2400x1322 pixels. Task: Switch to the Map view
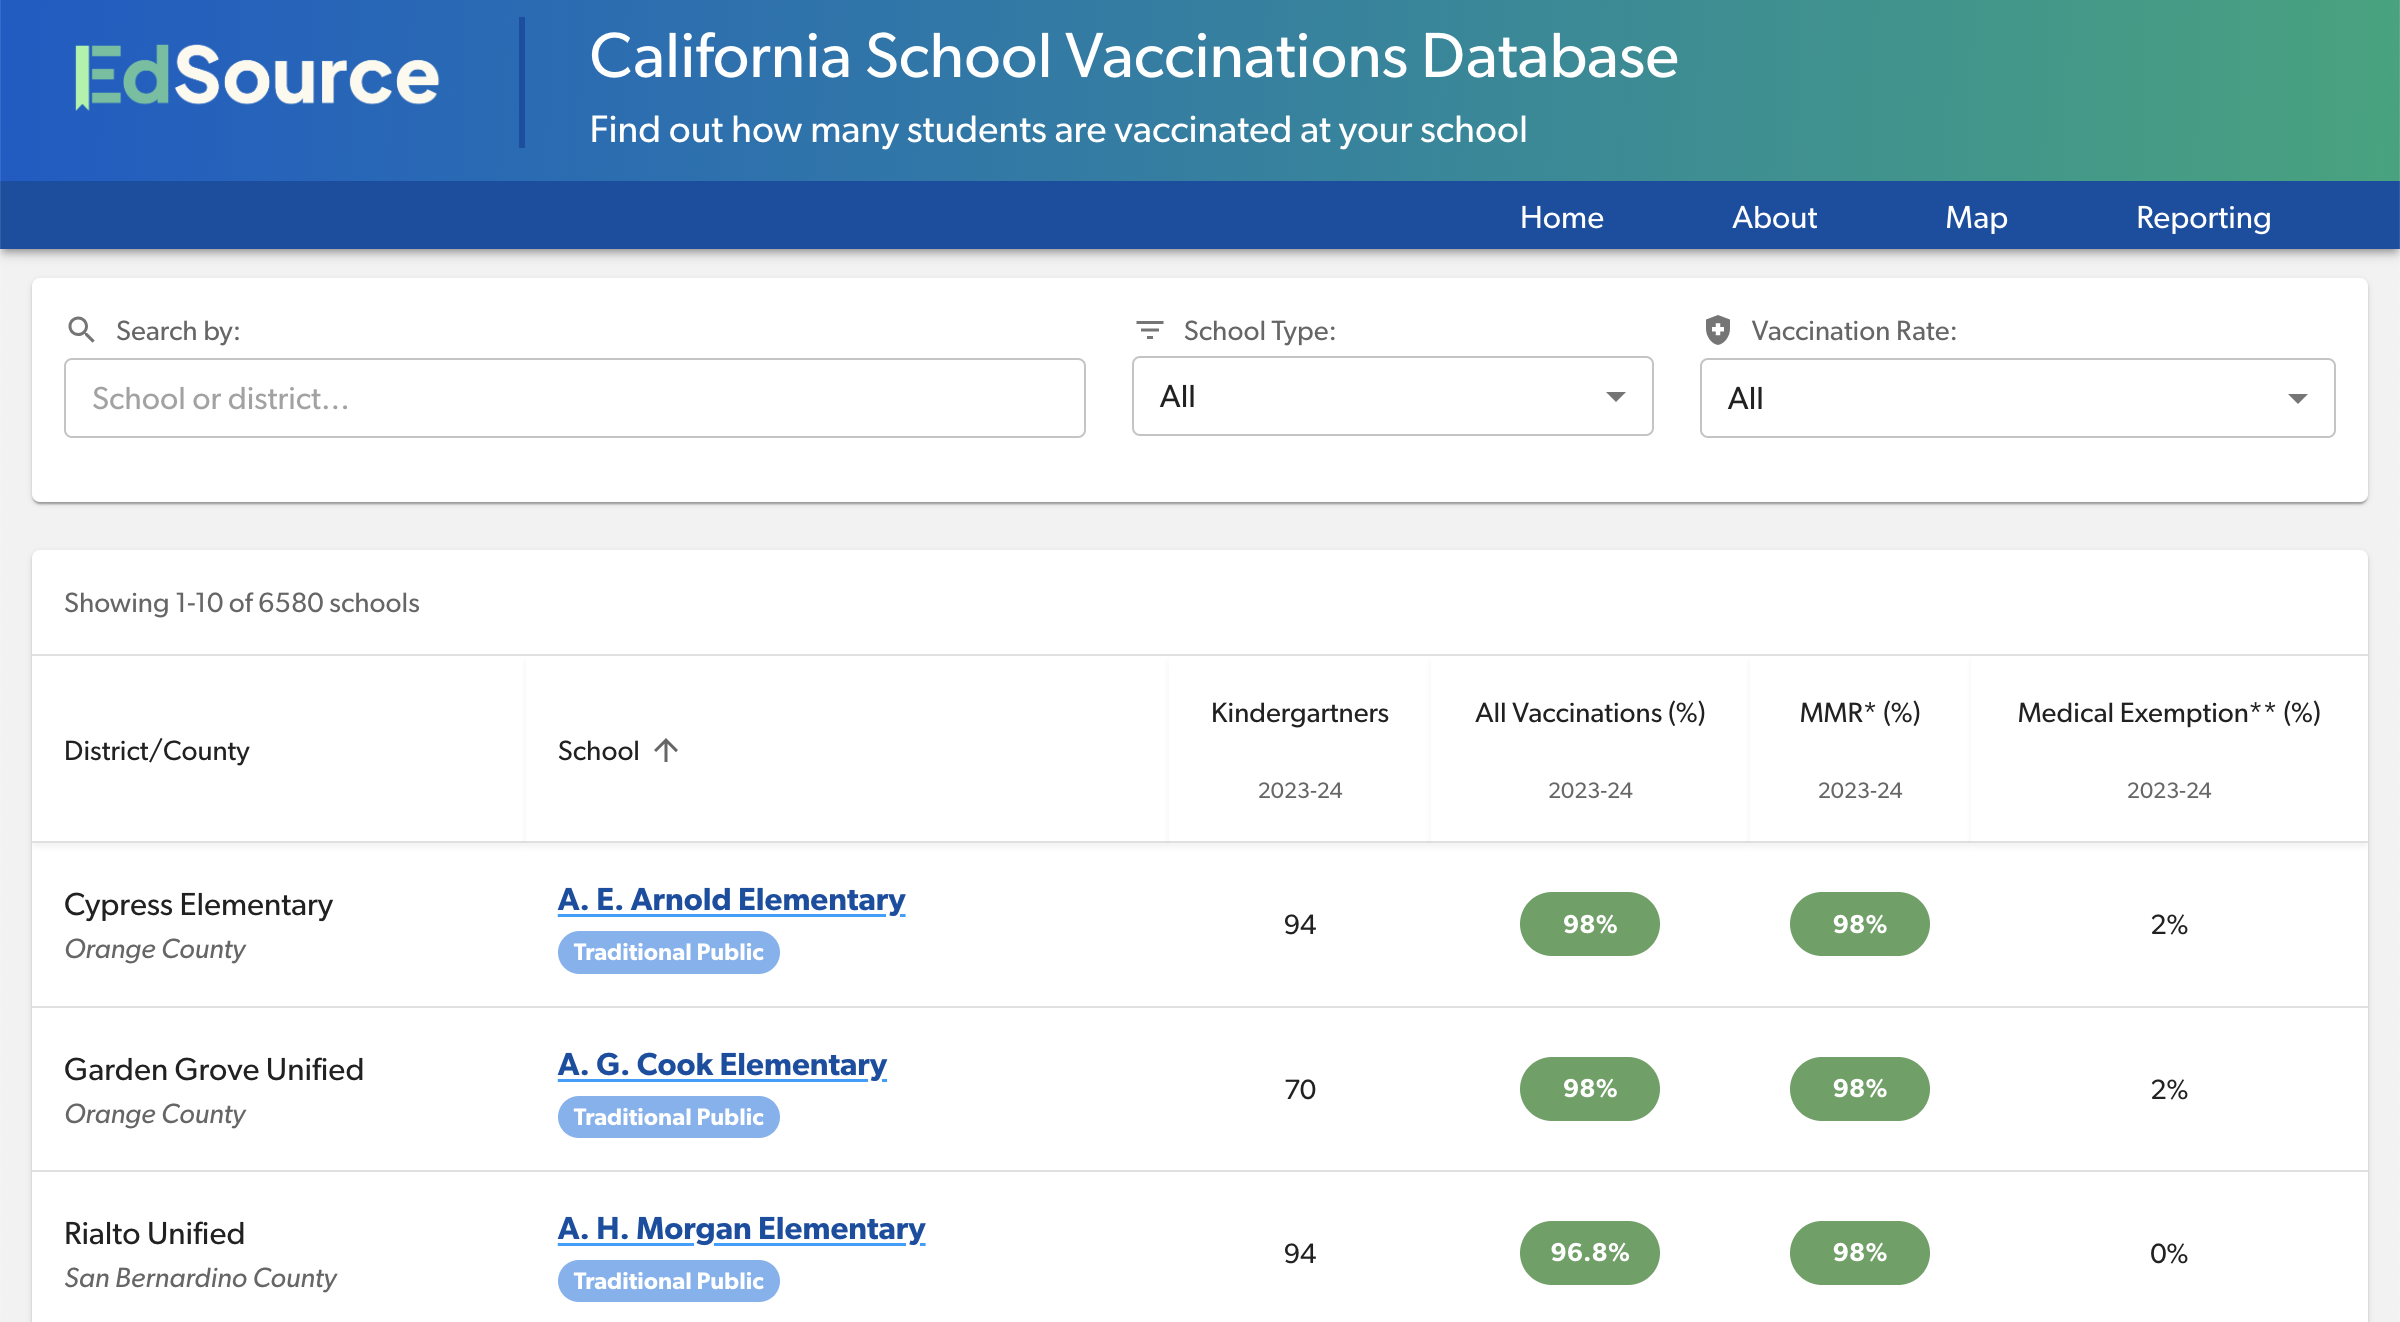1975,217
